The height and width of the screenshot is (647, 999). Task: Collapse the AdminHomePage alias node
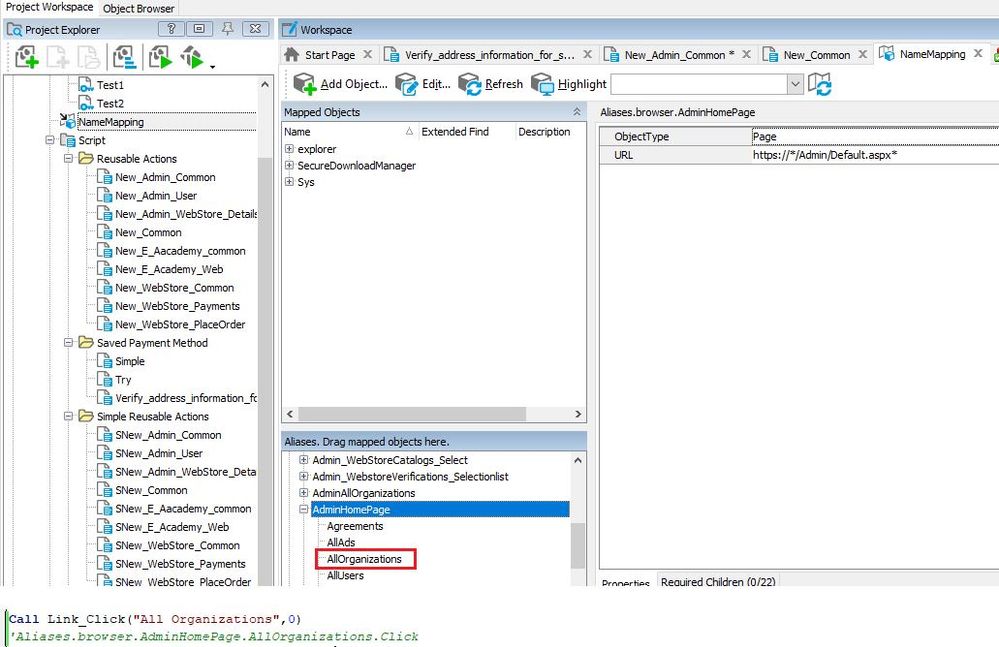304,510
